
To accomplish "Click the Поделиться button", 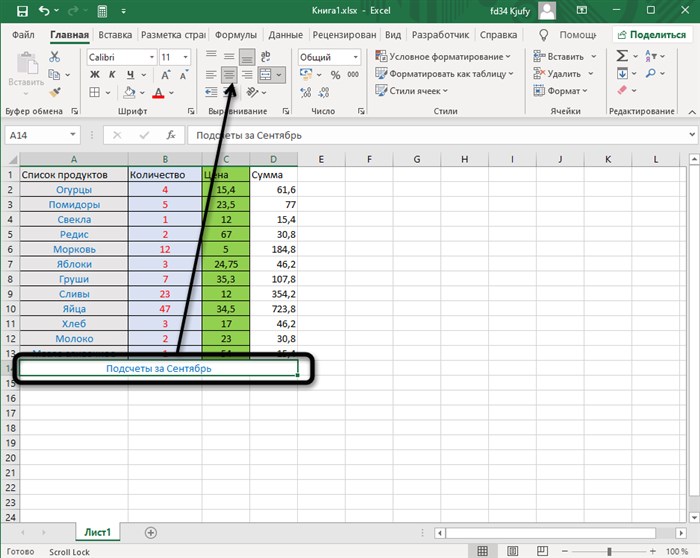I will [x=652, y=35].
